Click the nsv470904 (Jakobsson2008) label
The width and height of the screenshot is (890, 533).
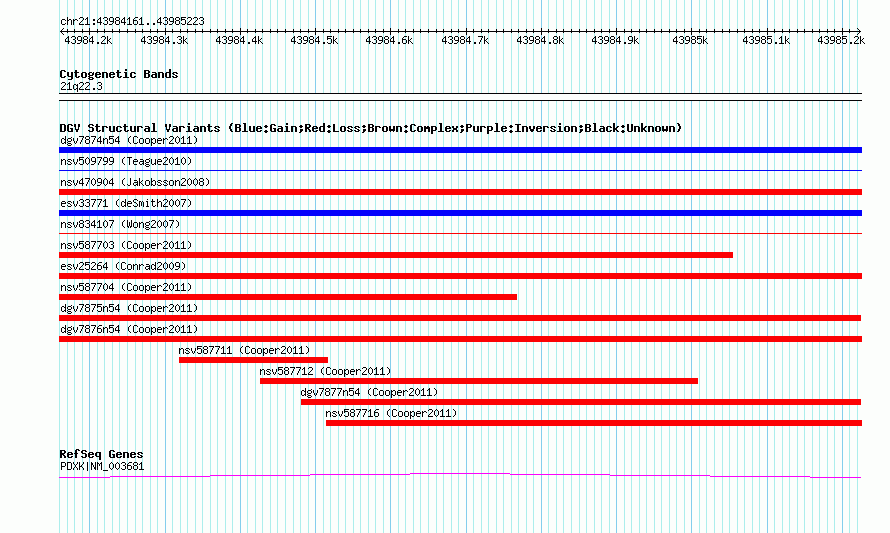135,182
